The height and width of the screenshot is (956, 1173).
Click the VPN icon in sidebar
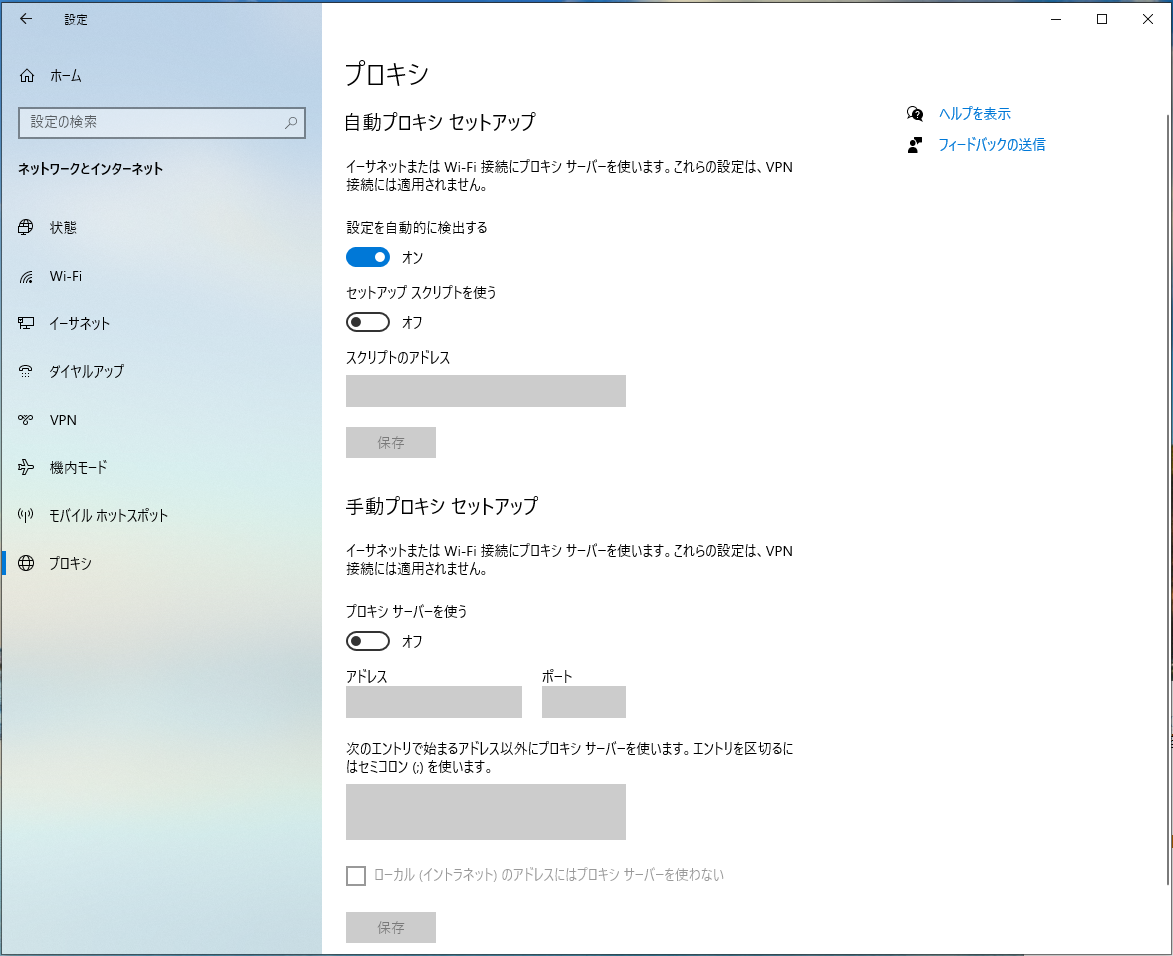click(25, 420)
